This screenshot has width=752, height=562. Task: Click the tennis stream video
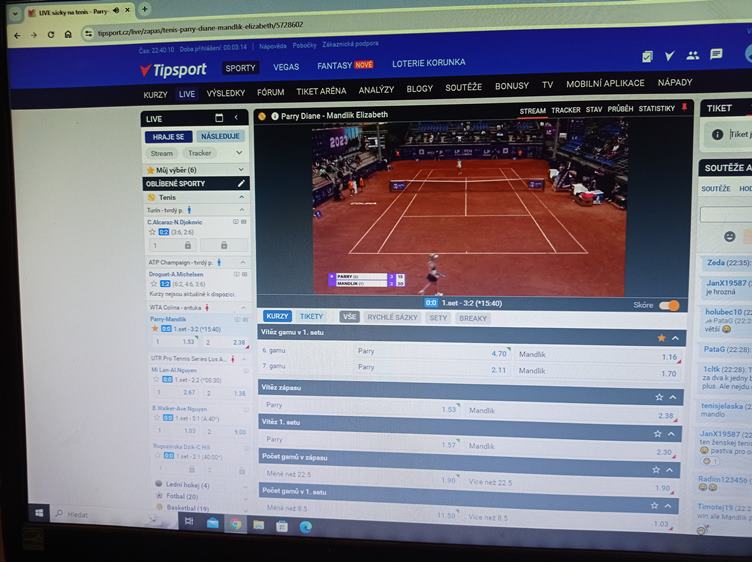click(x=469, y=208)
